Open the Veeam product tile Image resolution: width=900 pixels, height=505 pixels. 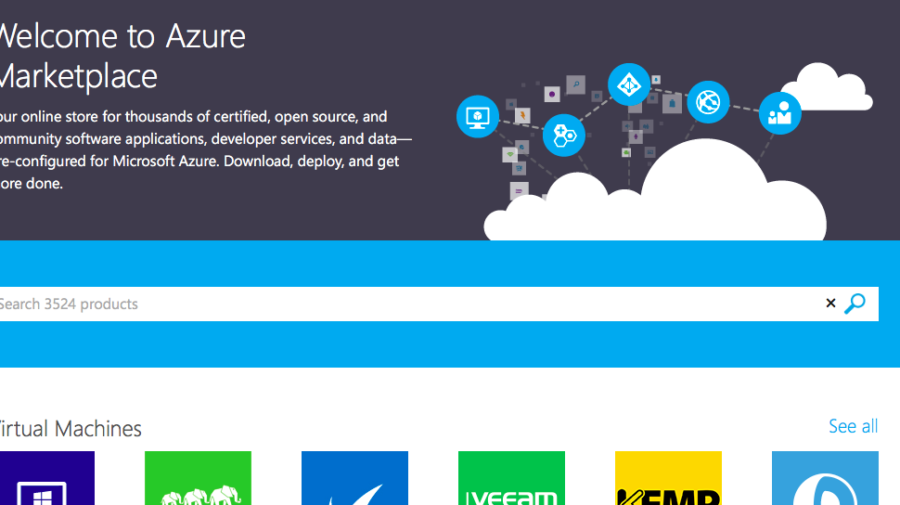pyautogui.click(x=511, y=478)
